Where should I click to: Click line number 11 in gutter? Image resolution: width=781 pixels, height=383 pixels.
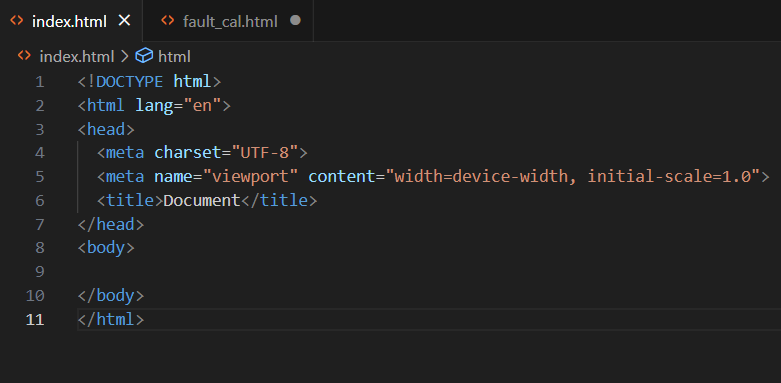[x=35, y=319]
